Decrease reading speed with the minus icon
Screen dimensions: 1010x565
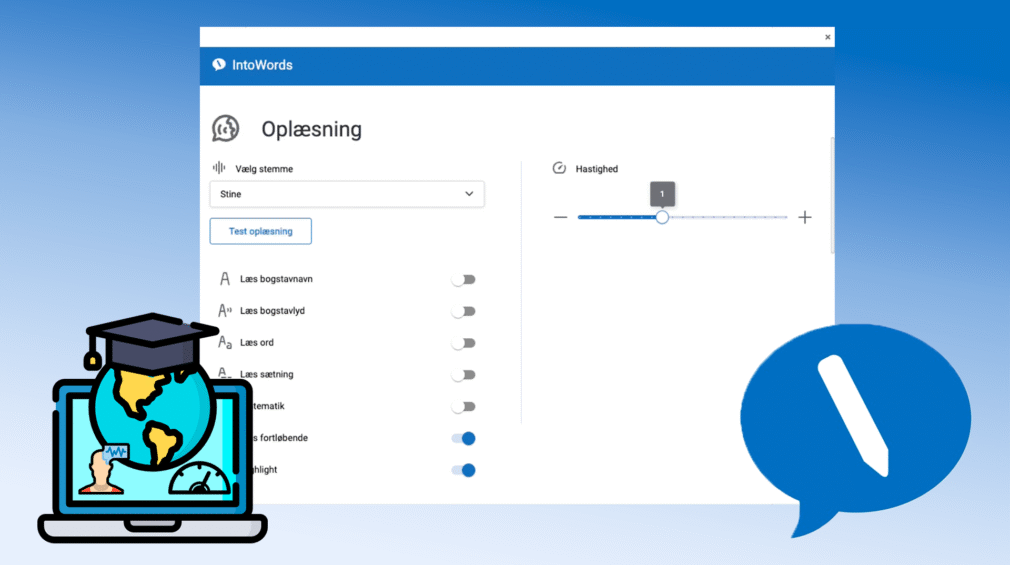point(561,217)
